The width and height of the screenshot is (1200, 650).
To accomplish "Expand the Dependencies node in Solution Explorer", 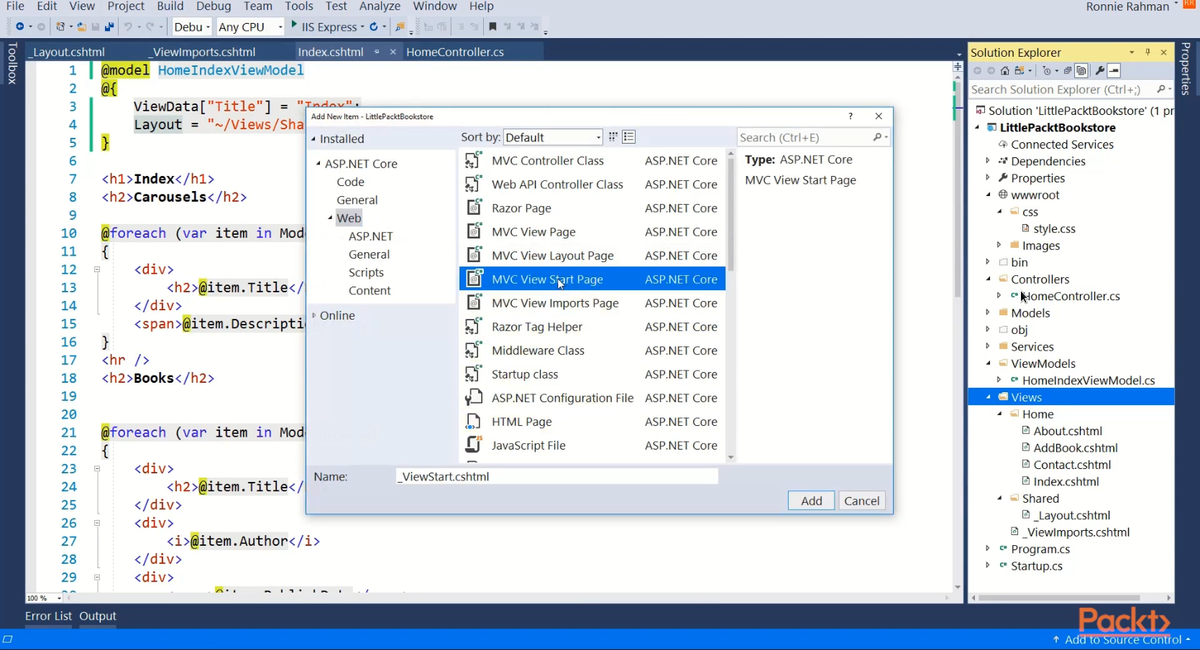I will coord(988,161).
